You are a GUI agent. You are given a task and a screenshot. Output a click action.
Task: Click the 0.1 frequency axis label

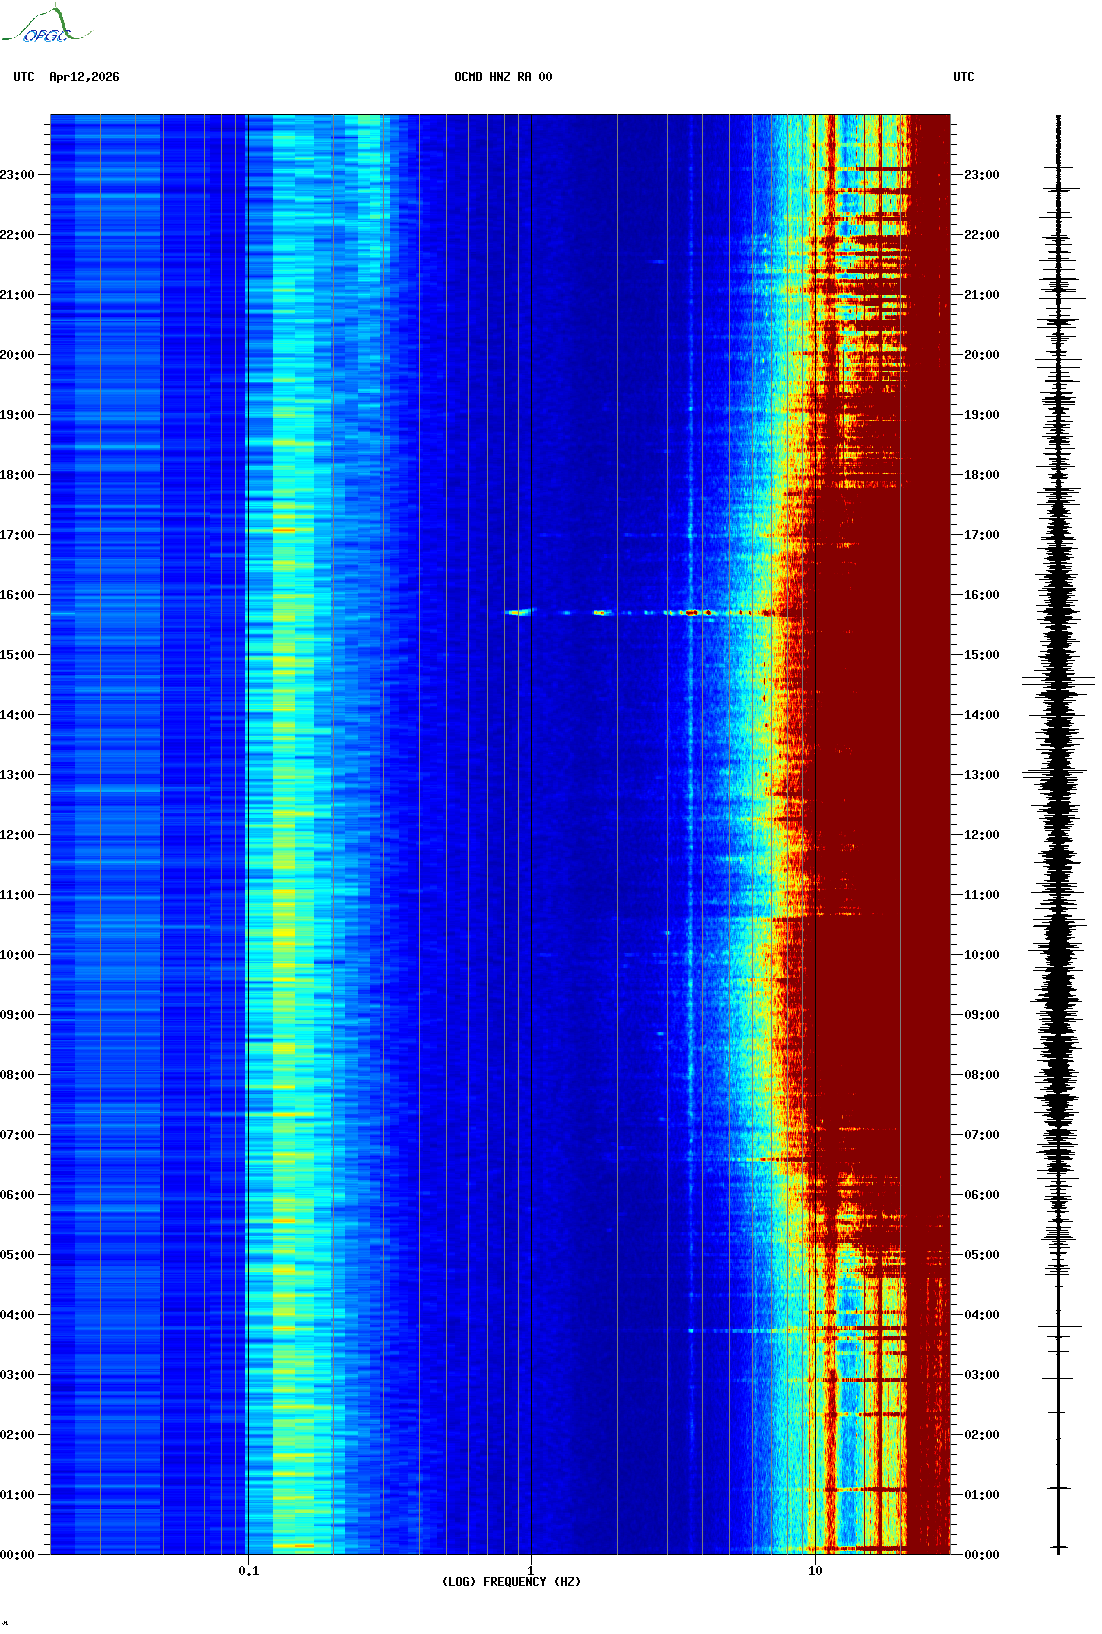[248, 1571]
